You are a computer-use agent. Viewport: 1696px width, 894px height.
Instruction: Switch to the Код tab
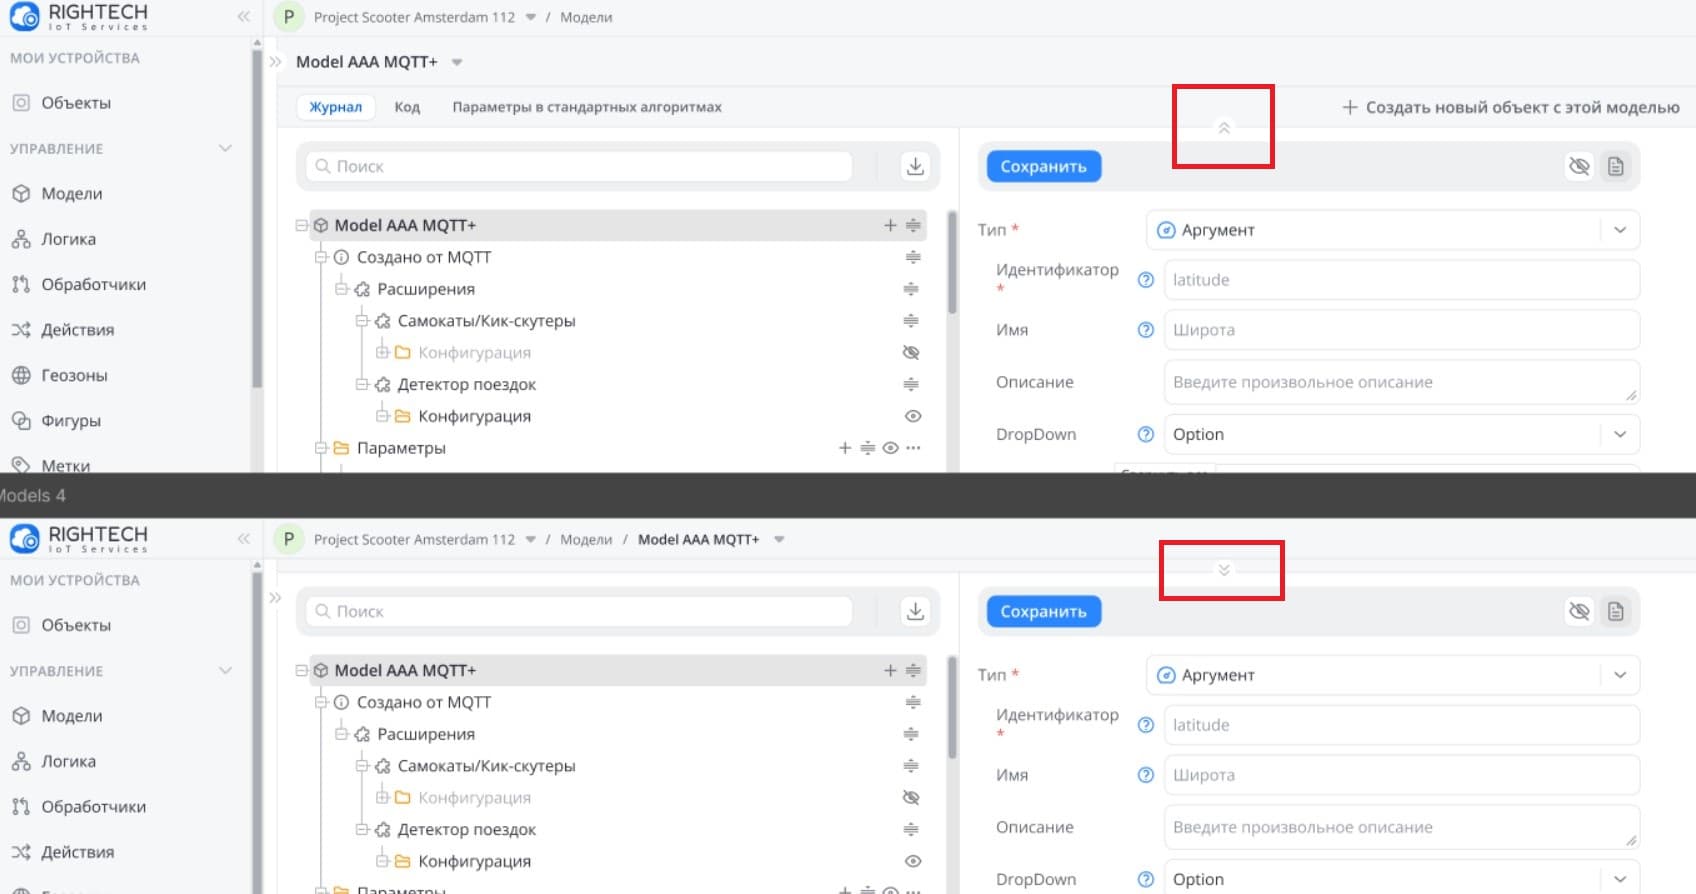tap(407, 107)
